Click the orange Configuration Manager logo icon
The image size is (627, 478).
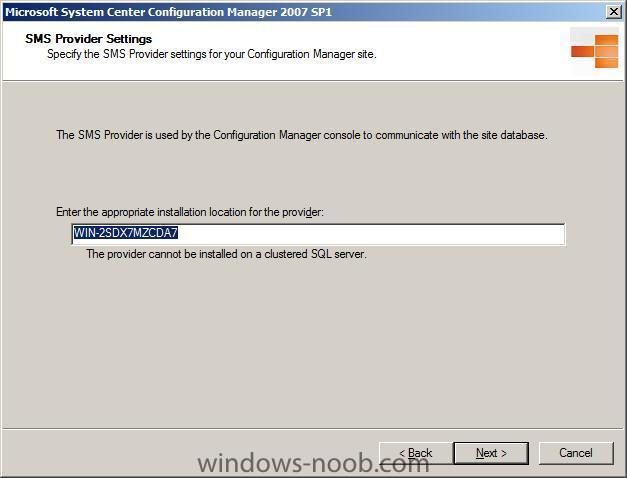click(x=595, y=51)
